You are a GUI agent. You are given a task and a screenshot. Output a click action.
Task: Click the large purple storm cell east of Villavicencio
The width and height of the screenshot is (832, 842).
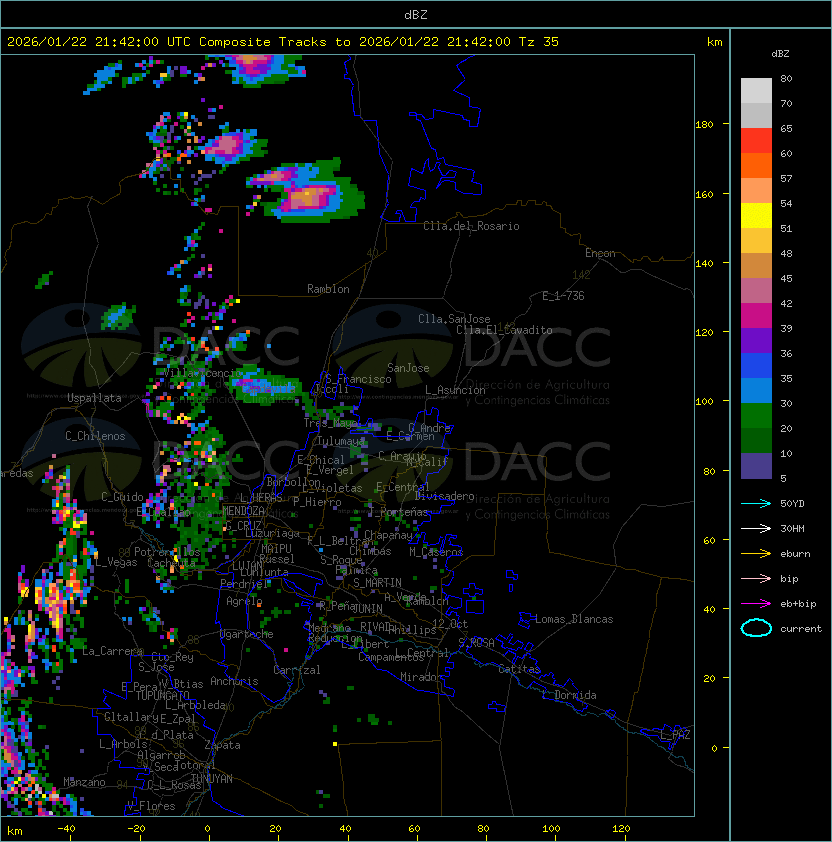click(267, 387)
